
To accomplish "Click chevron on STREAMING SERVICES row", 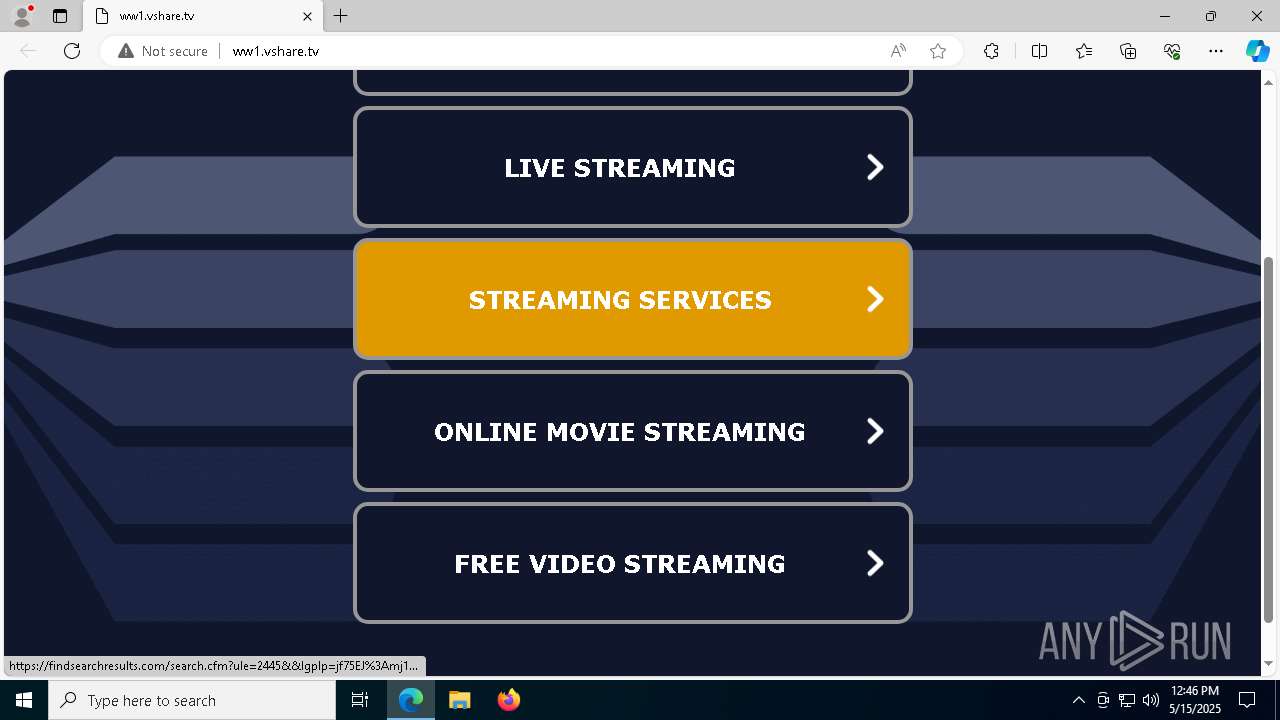I will click(875, 299).
